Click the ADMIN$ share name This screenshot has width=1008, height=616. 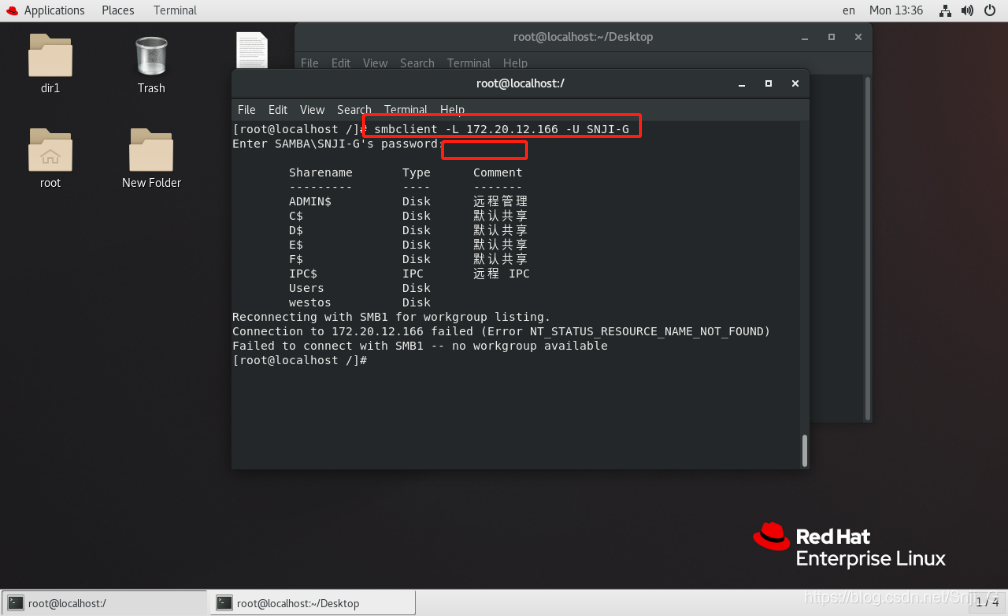310,201
